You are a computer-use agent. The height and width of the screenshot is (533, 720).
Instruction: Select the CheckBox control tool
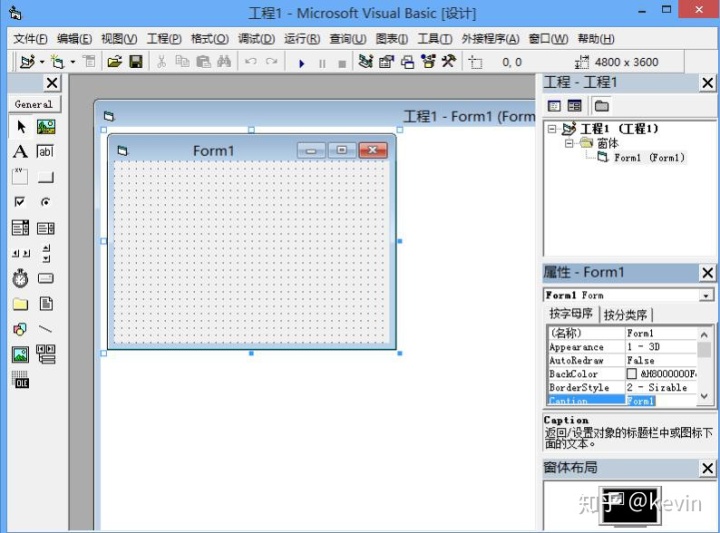[x=20, y=202]
